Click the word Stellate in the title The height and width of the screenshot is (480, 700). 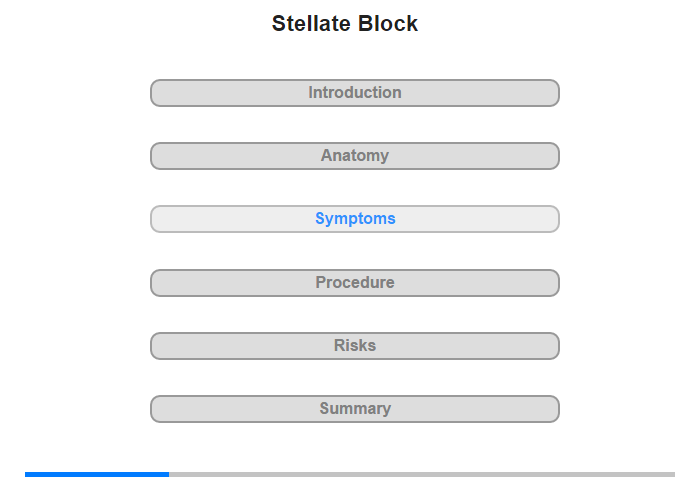[310, 24]
